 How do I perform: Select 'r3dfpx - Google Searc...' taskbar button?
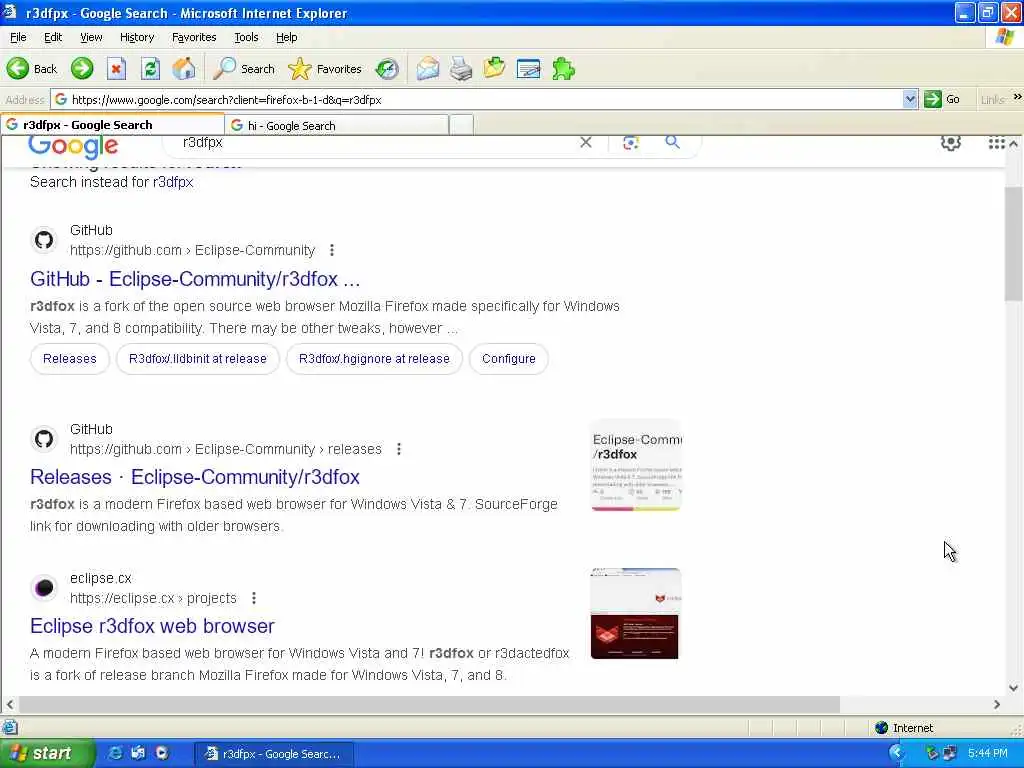274,754
